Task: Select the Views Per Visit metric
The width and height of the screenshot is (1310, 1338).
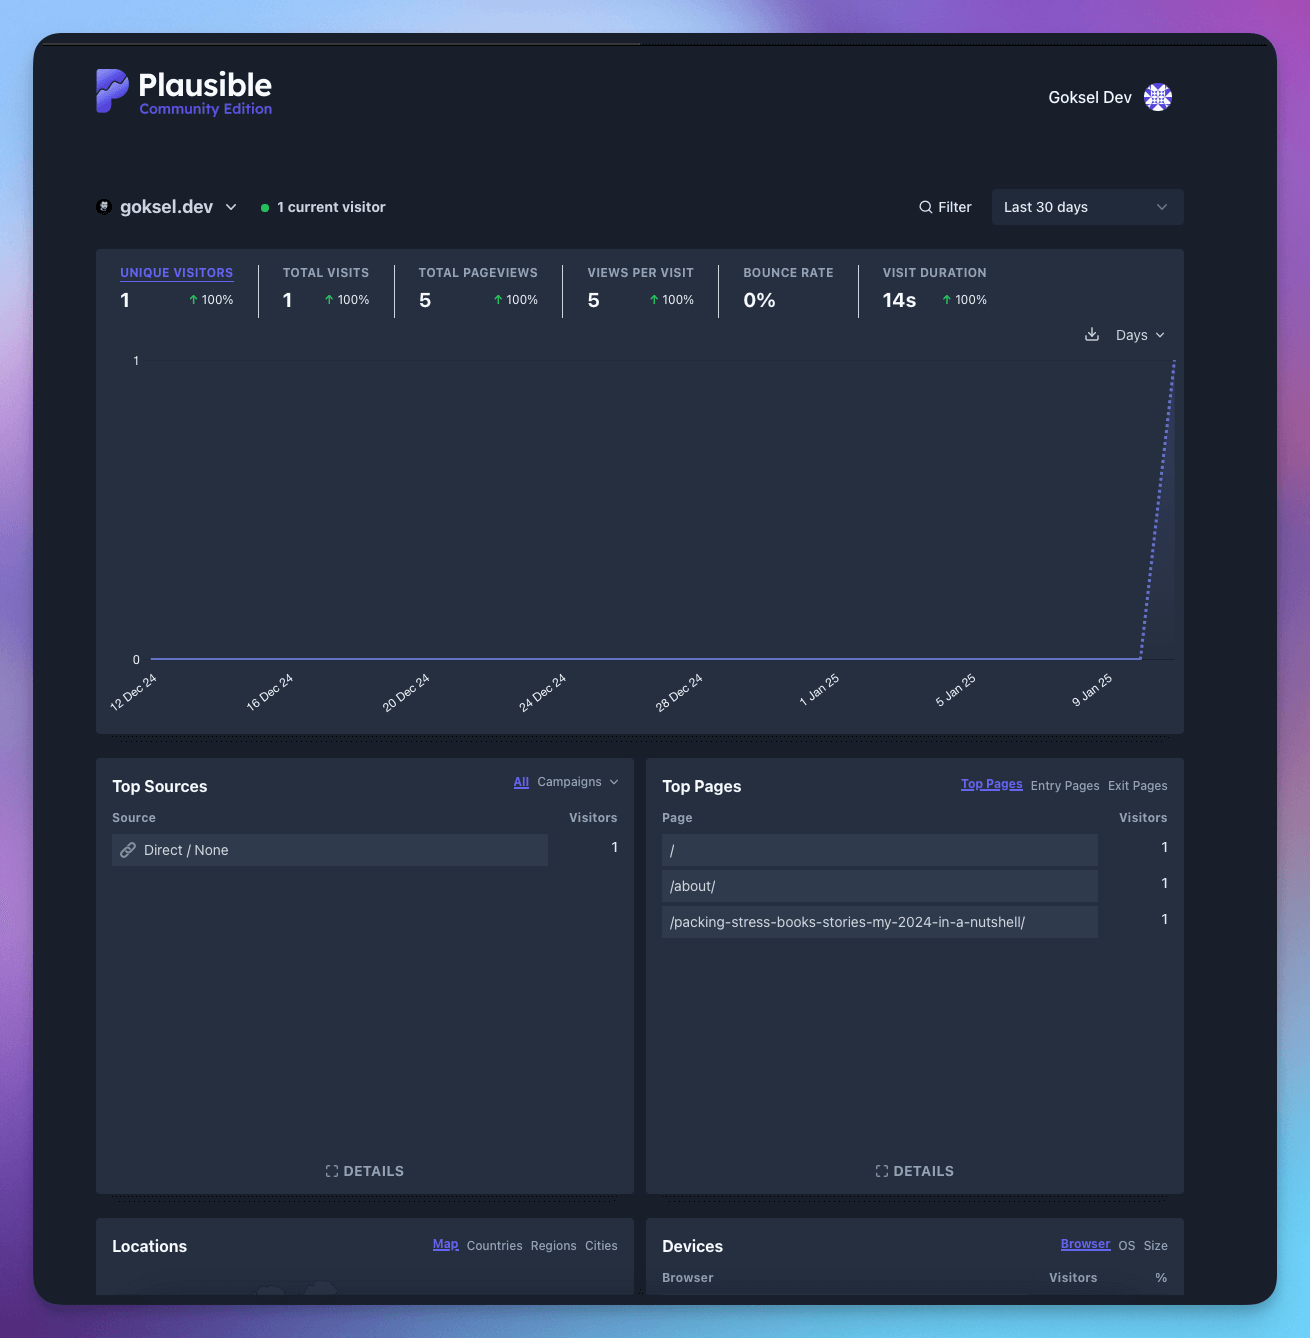Action: click(640, 288)
